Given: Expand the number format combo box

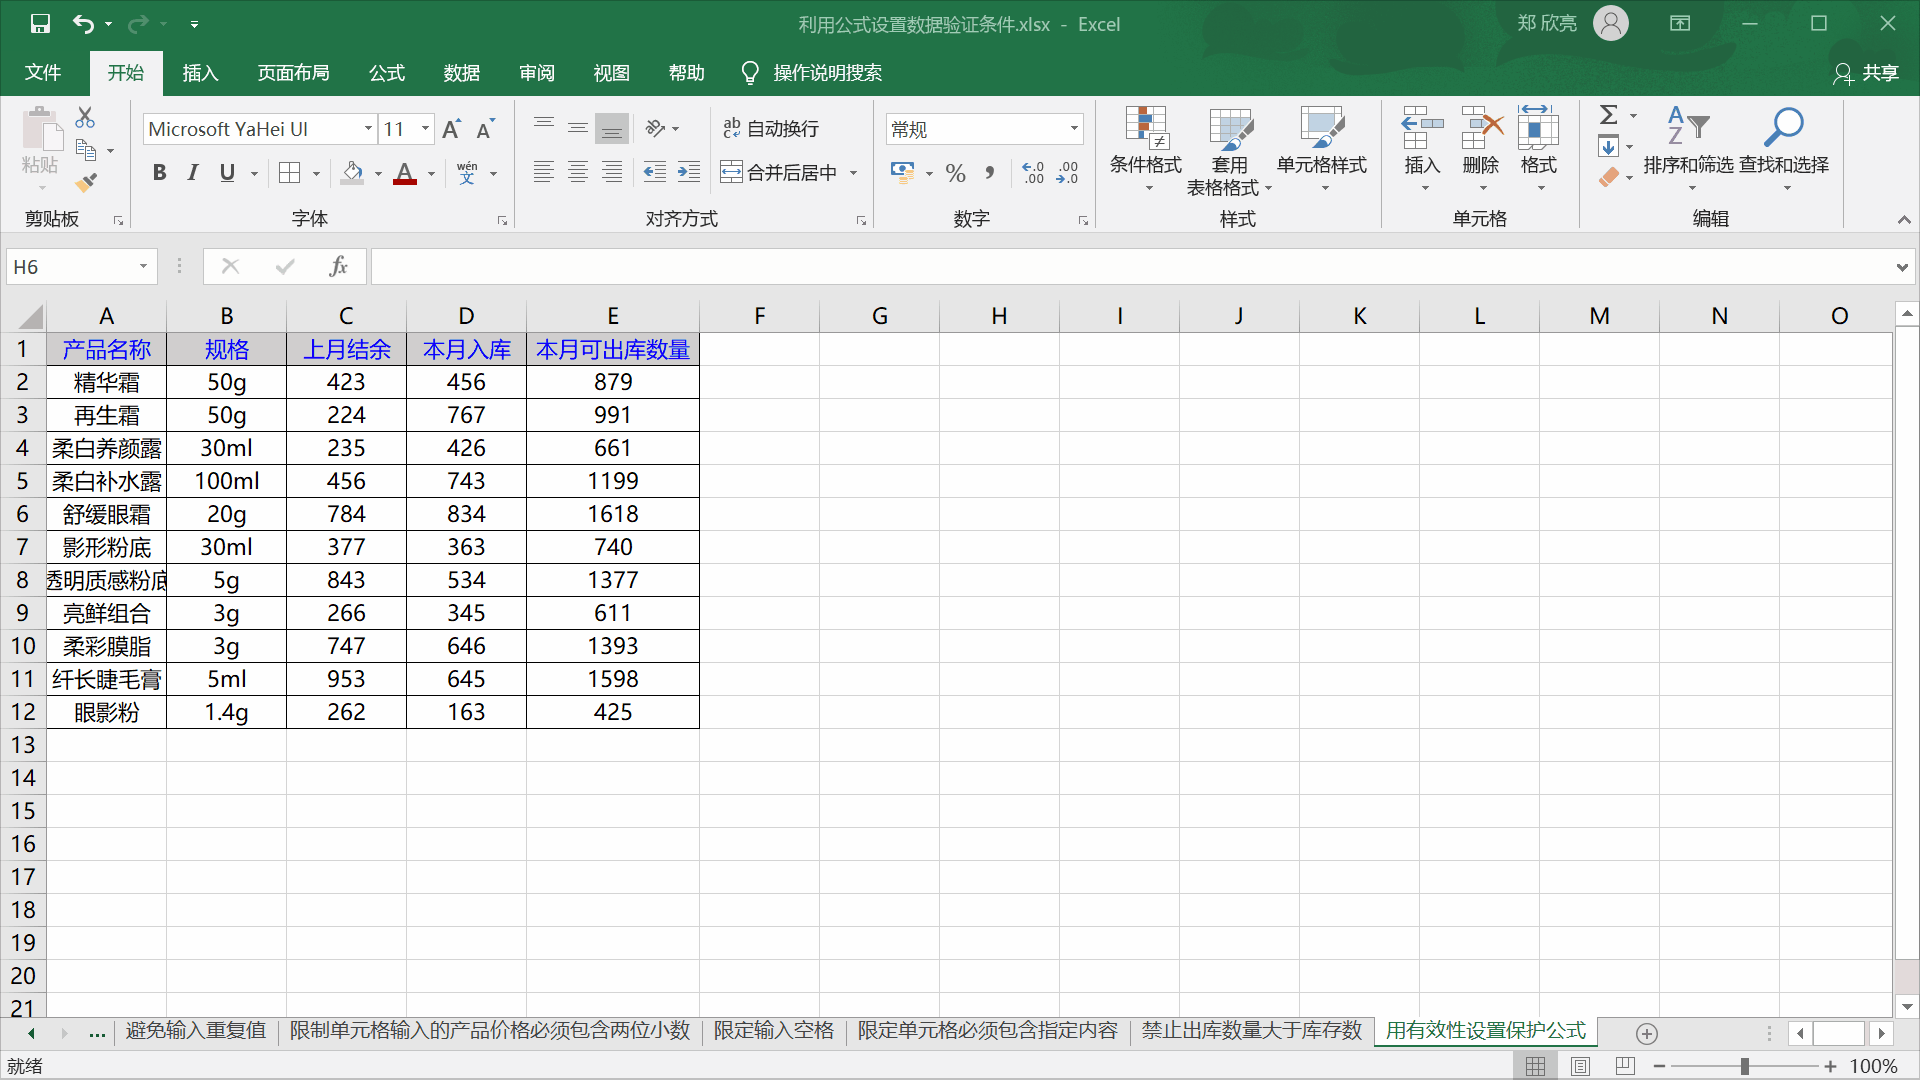Looking at the screenshot, I should 1074,129.
